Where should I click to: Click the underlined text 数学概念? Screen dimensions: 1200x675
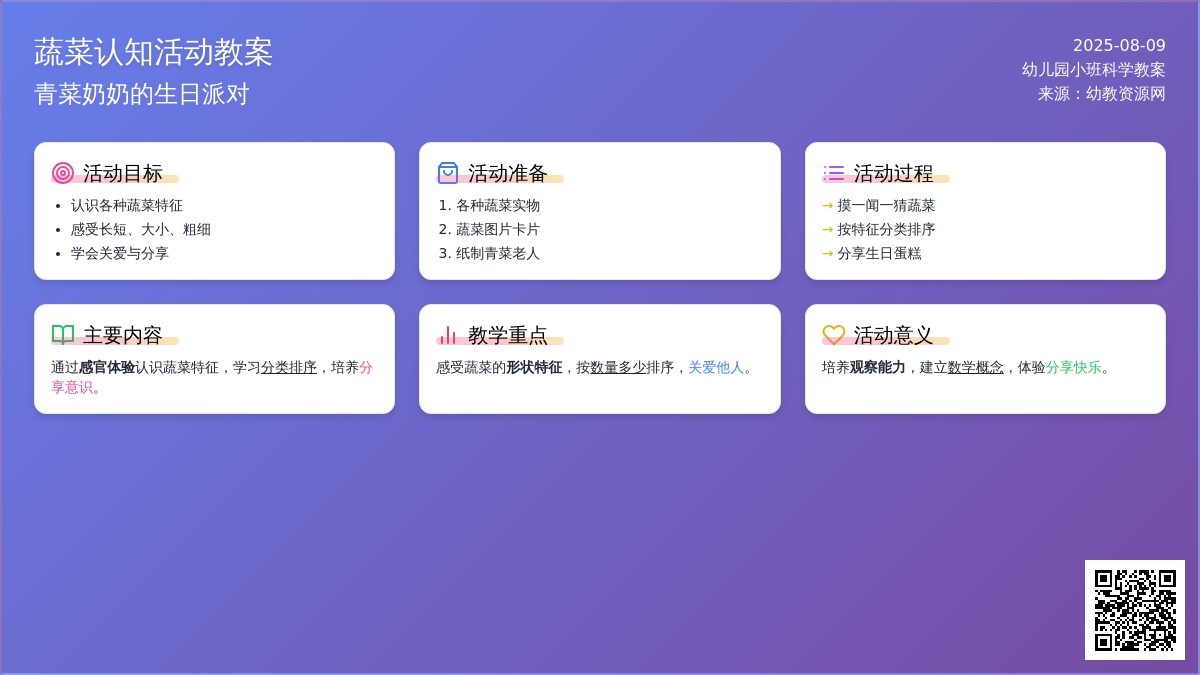coord(976,367)
